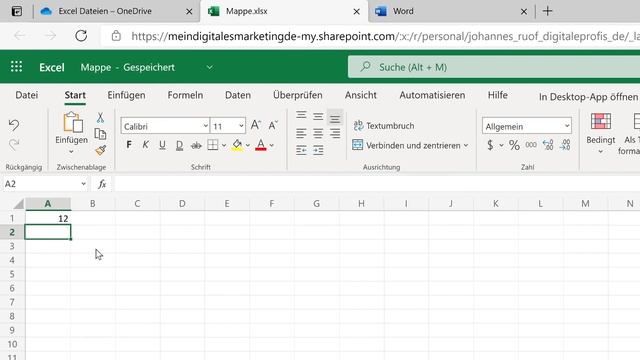The image size is (640, 360).
Task: Open Bedingt conditional formatting button
Action: pyautogui.click(x=600, y=133)
